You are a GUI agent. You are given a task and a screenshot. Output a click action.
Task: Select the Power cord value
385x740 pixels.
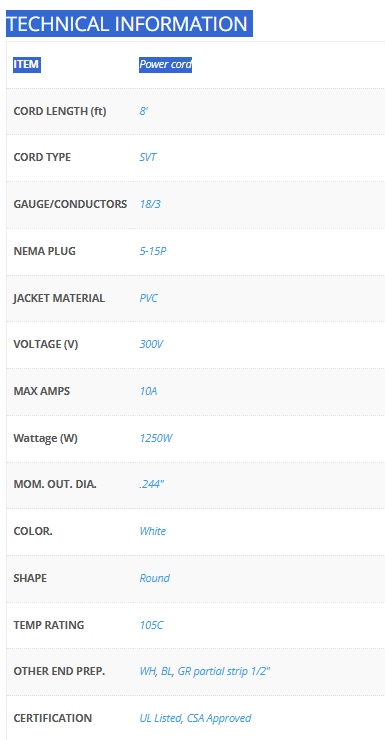point(166,64)
